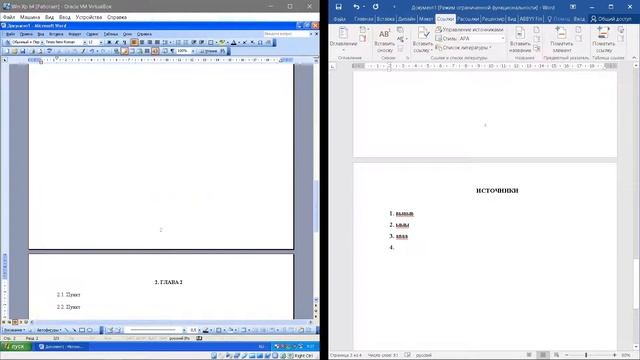Open Машина menu in VirtualBox

click(30, 17)
